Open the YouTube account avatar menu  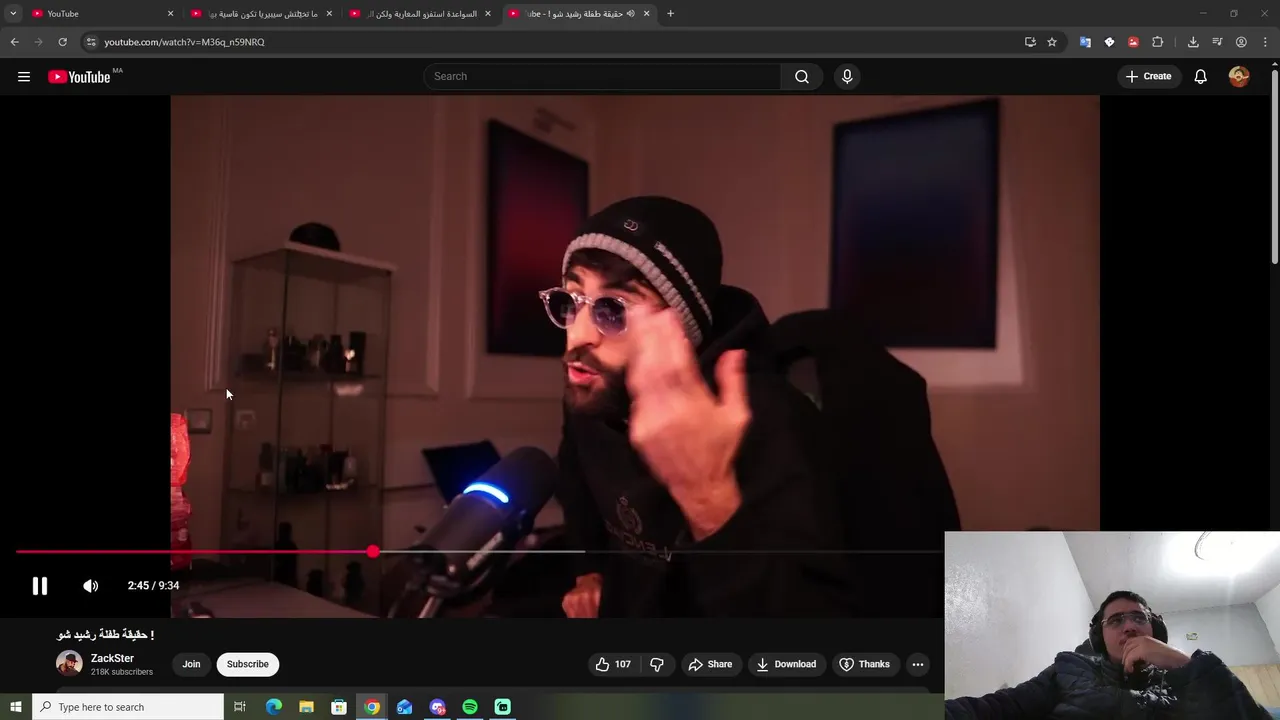(x=1239, y=77)
